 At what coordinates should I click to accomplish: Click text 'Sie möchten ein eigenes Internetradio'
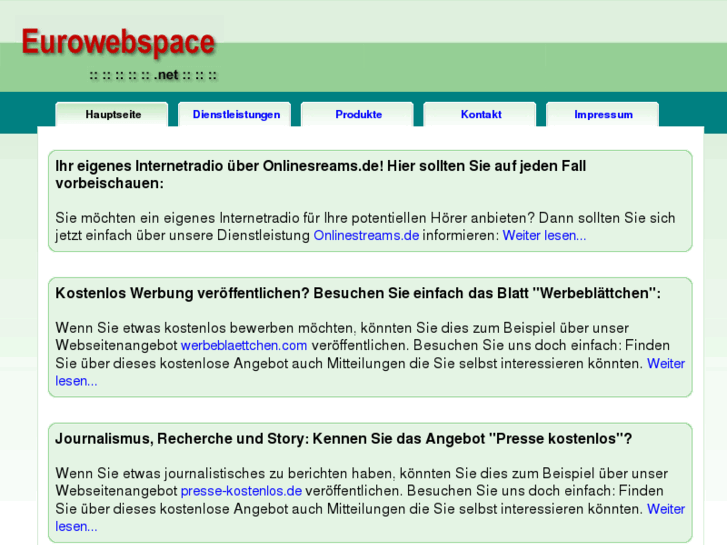click(178, 218)
